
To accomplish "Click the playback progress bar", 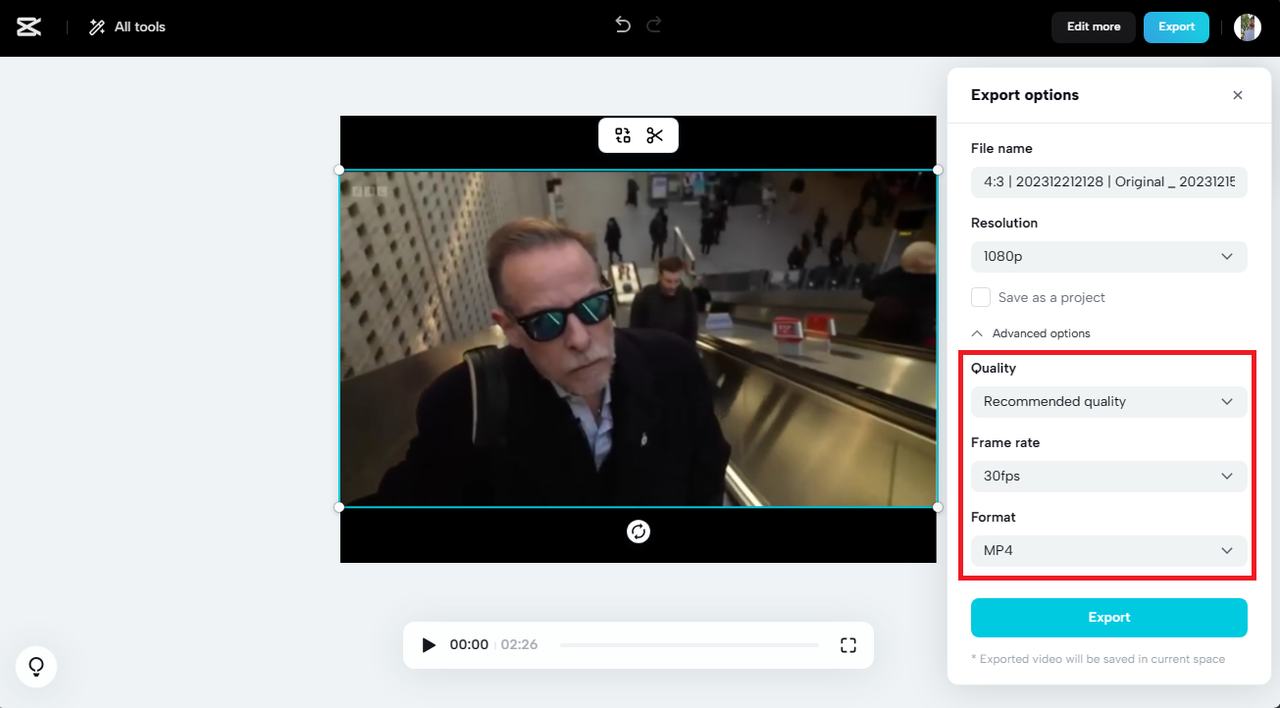I will pos(689,645).
